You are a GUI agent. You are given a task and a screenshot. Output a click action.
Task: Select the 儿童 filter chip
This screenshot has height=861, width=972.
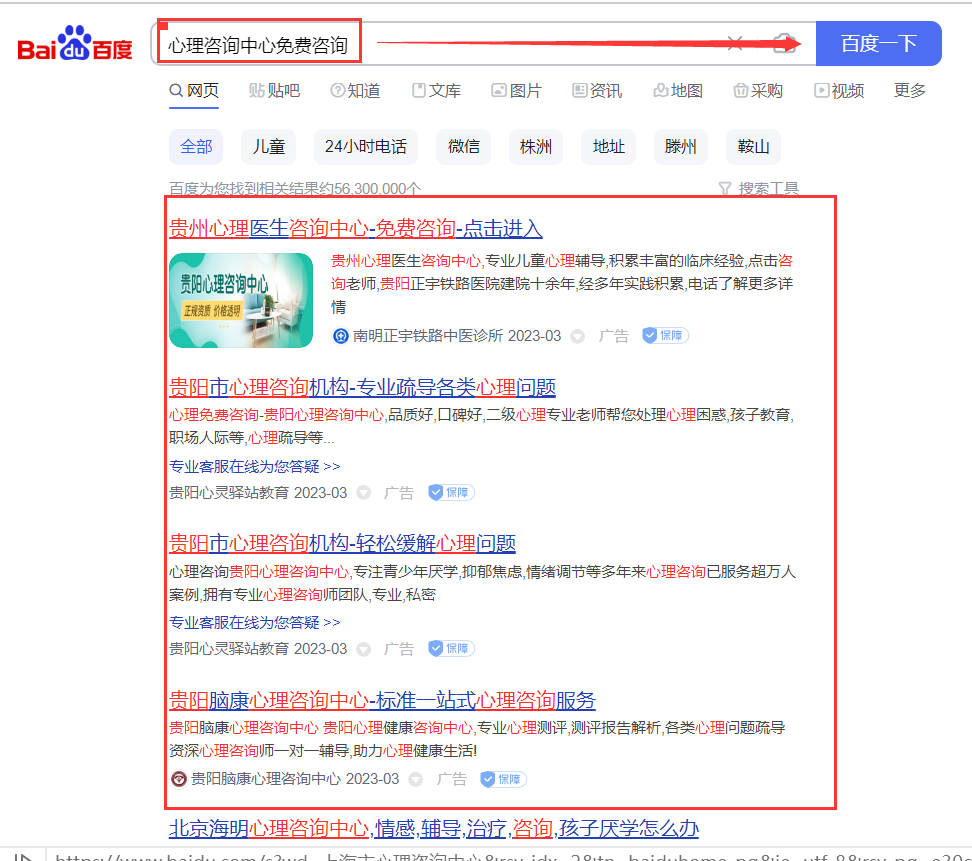click(x=268, y=147)
